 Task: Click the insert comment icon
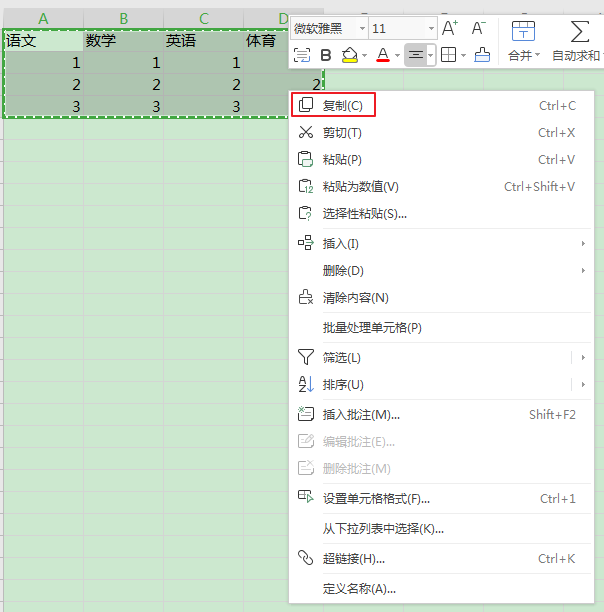(x=306, y=414)
